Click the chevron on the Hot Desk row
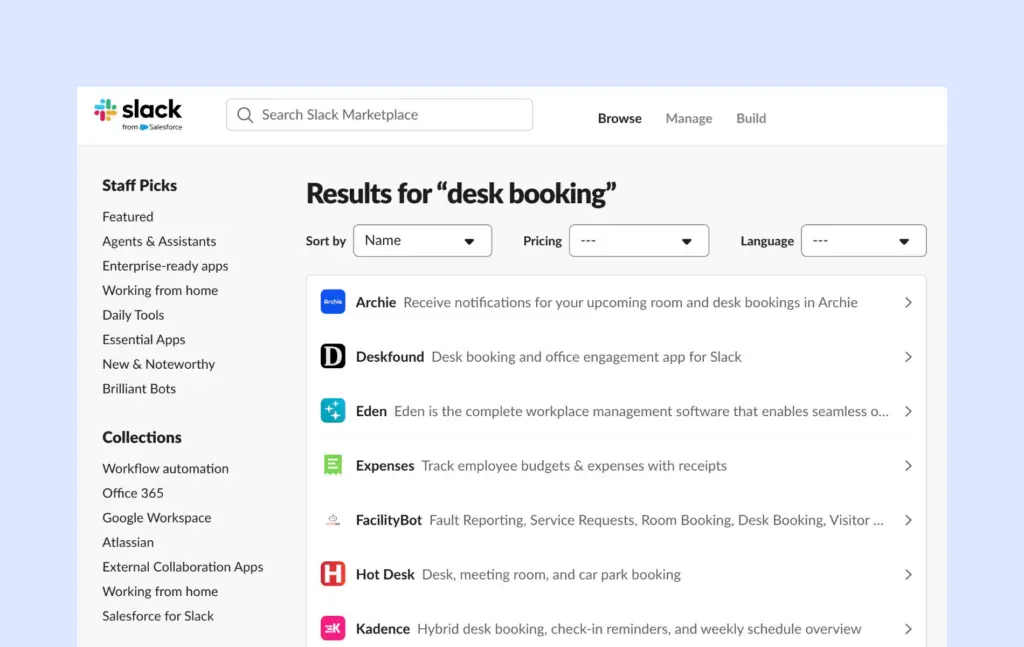Viewport: 1024px width, 647px height. pos(908,575)
